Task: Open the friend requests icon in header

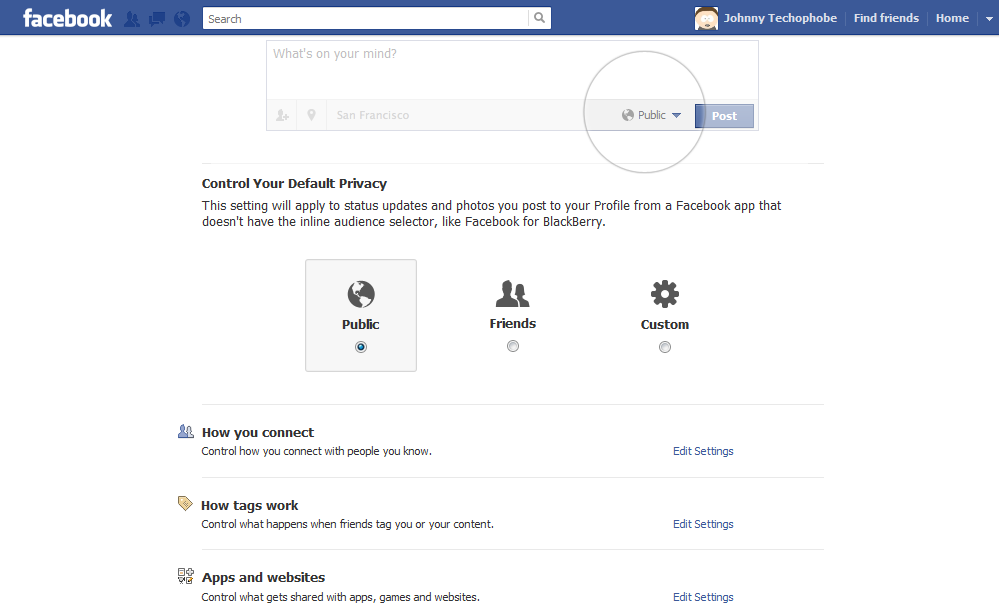Action: (x=132, y=19)
